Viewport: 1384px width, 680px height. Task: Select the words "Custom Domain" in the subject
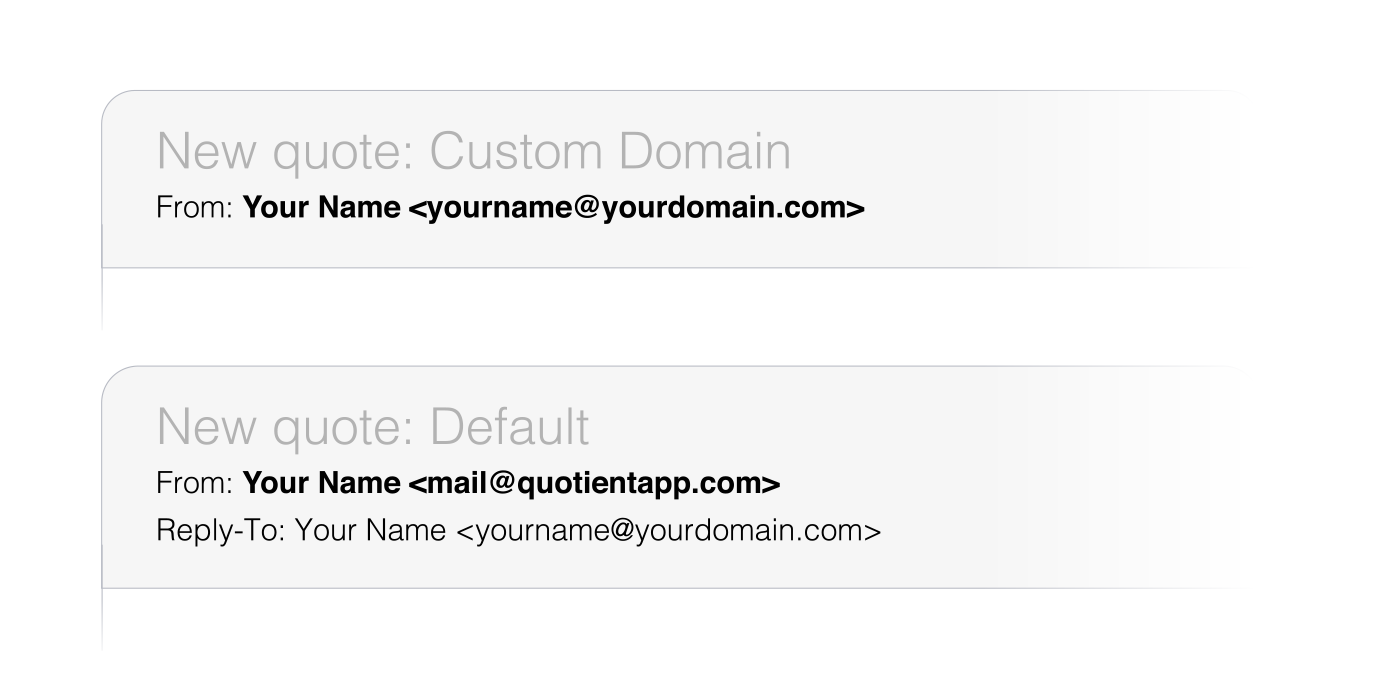(x=610, y=152)
